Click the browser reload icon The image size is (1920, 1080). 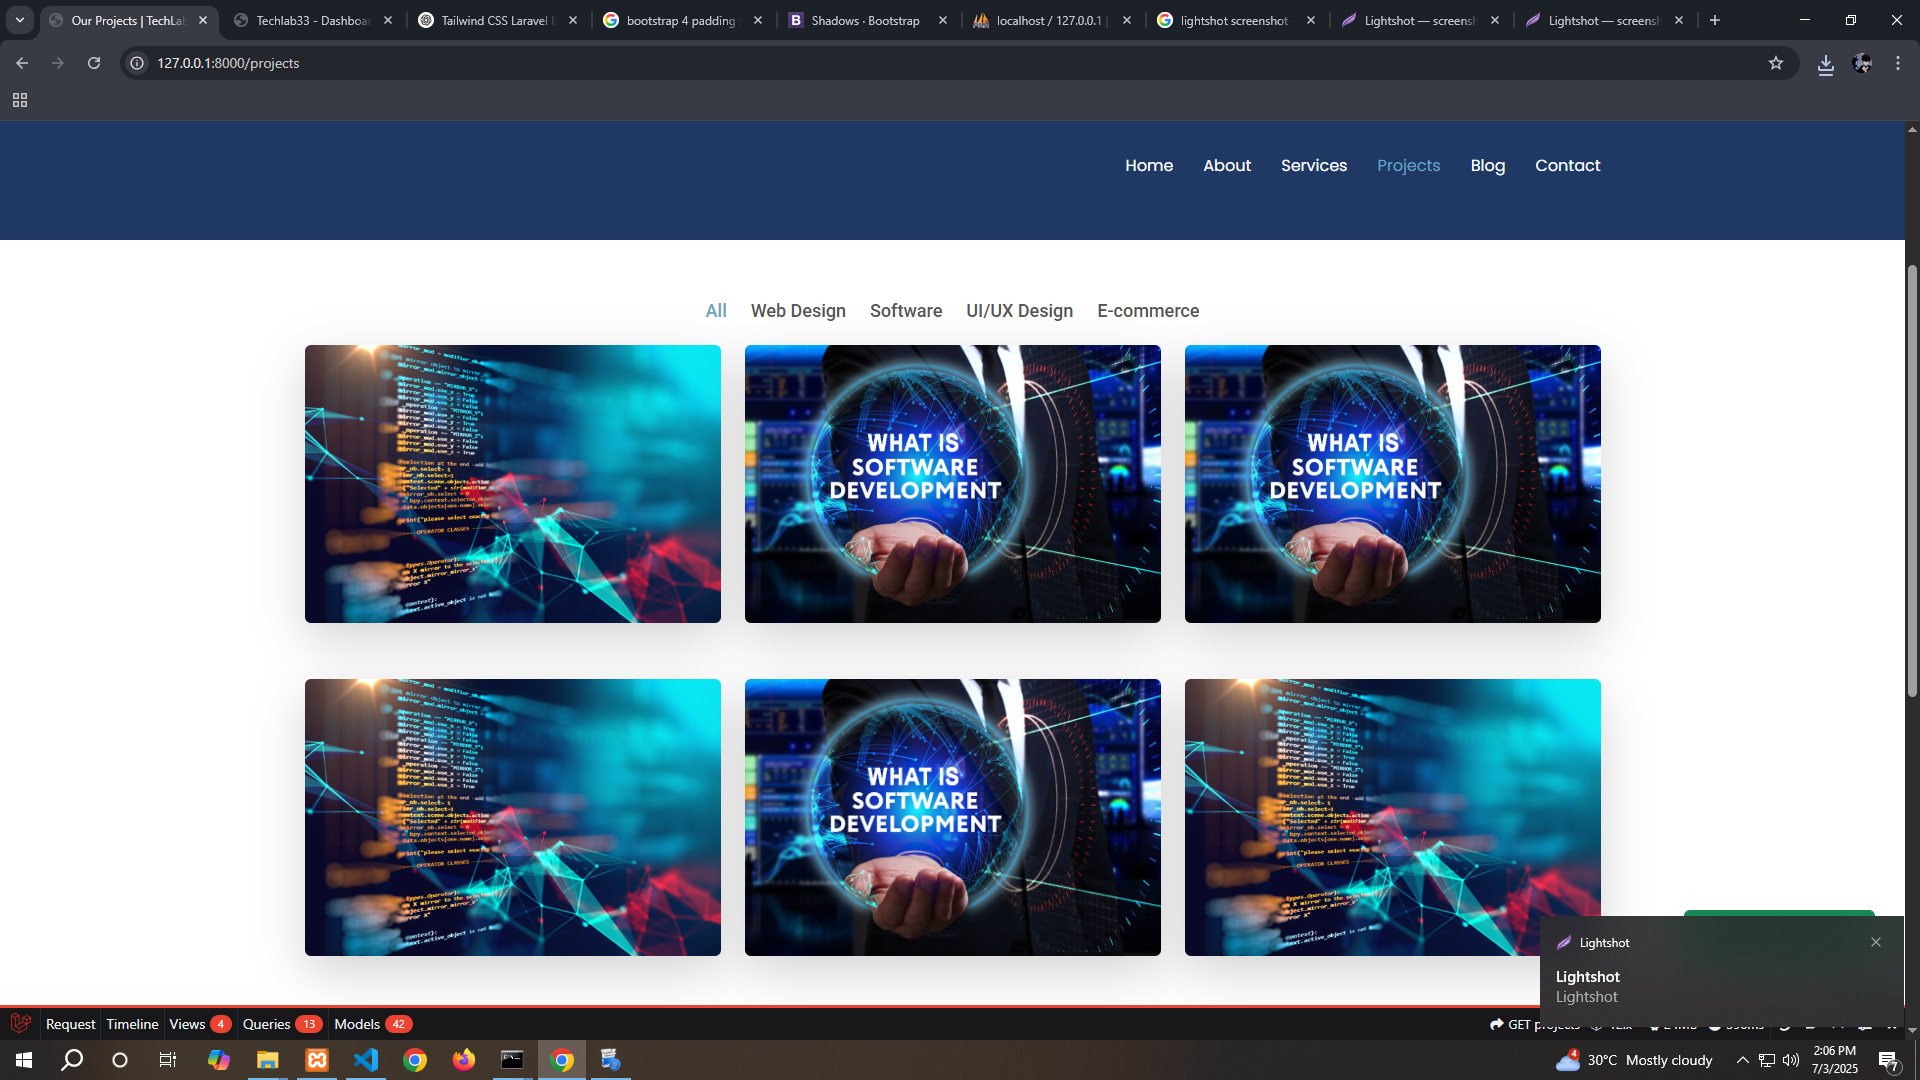(x=94, y=63)
